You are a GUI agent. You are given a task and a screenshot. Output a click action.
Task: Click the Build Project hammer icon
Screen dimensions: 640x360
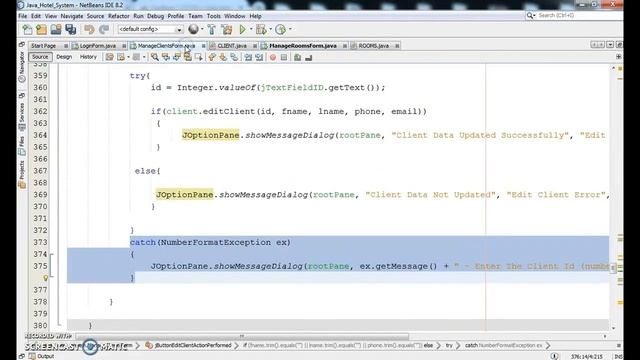coord(211,29)
